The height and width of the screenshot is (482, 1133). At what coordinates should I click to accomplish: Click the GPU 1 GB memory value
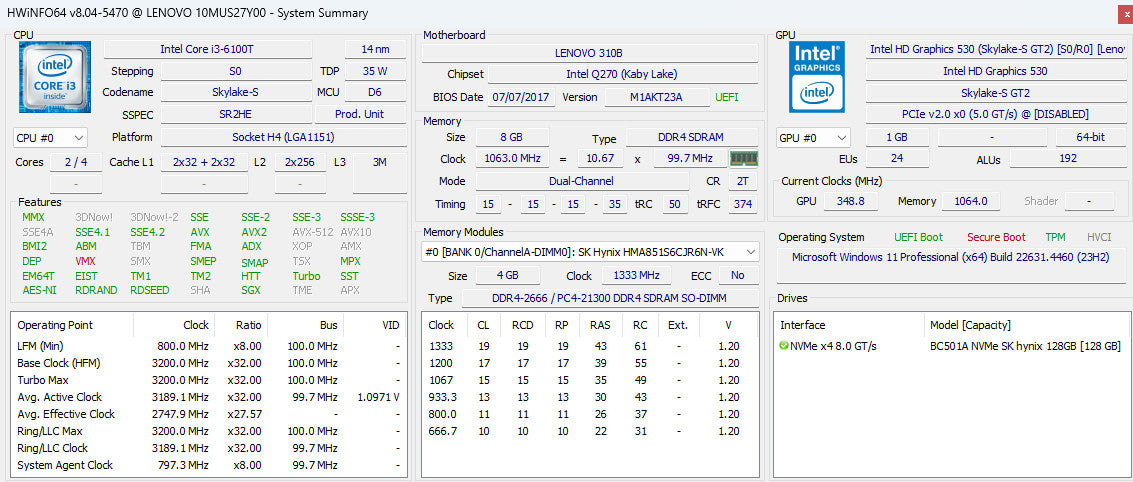(x=897, y=137)
